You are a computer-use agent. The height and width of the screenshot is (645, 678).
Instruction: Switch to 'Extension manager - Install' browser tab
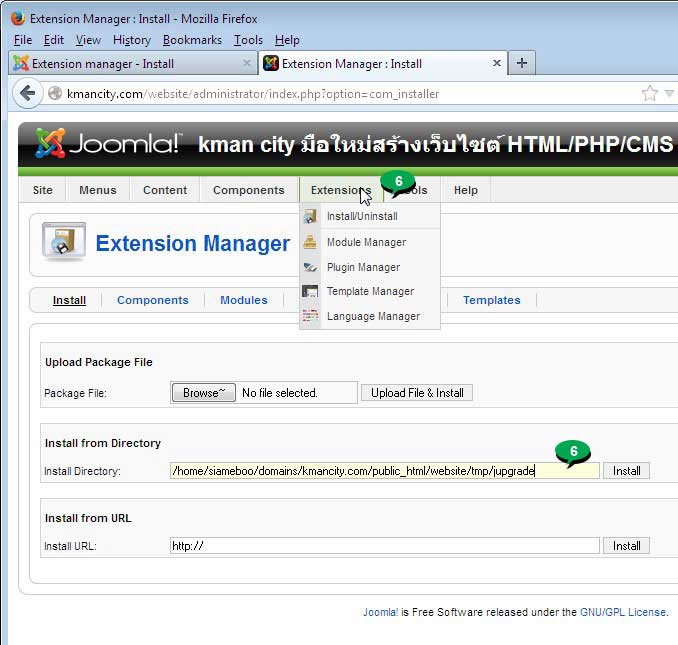[133, 63]
